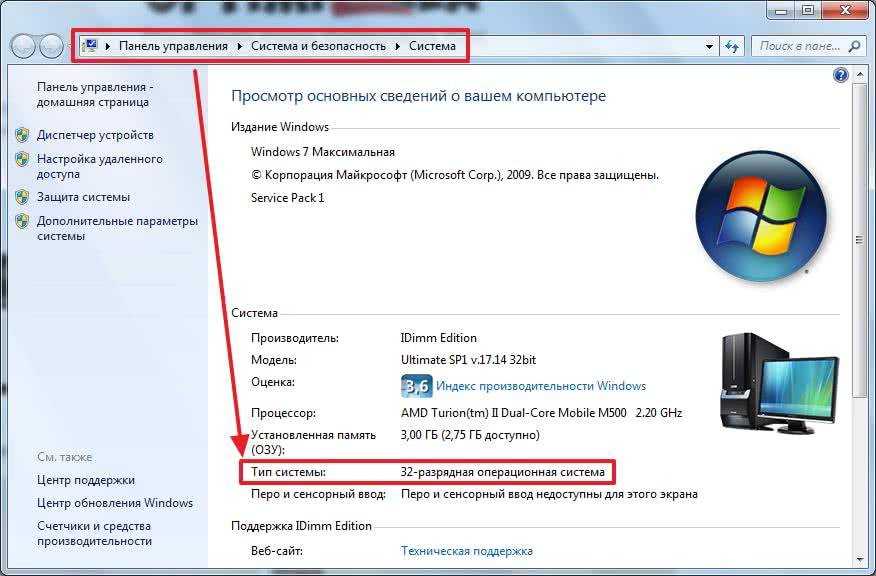Click 32-разрядная операционная система value
The height and width of the screenshot is (576, 876).
point(502,472)
